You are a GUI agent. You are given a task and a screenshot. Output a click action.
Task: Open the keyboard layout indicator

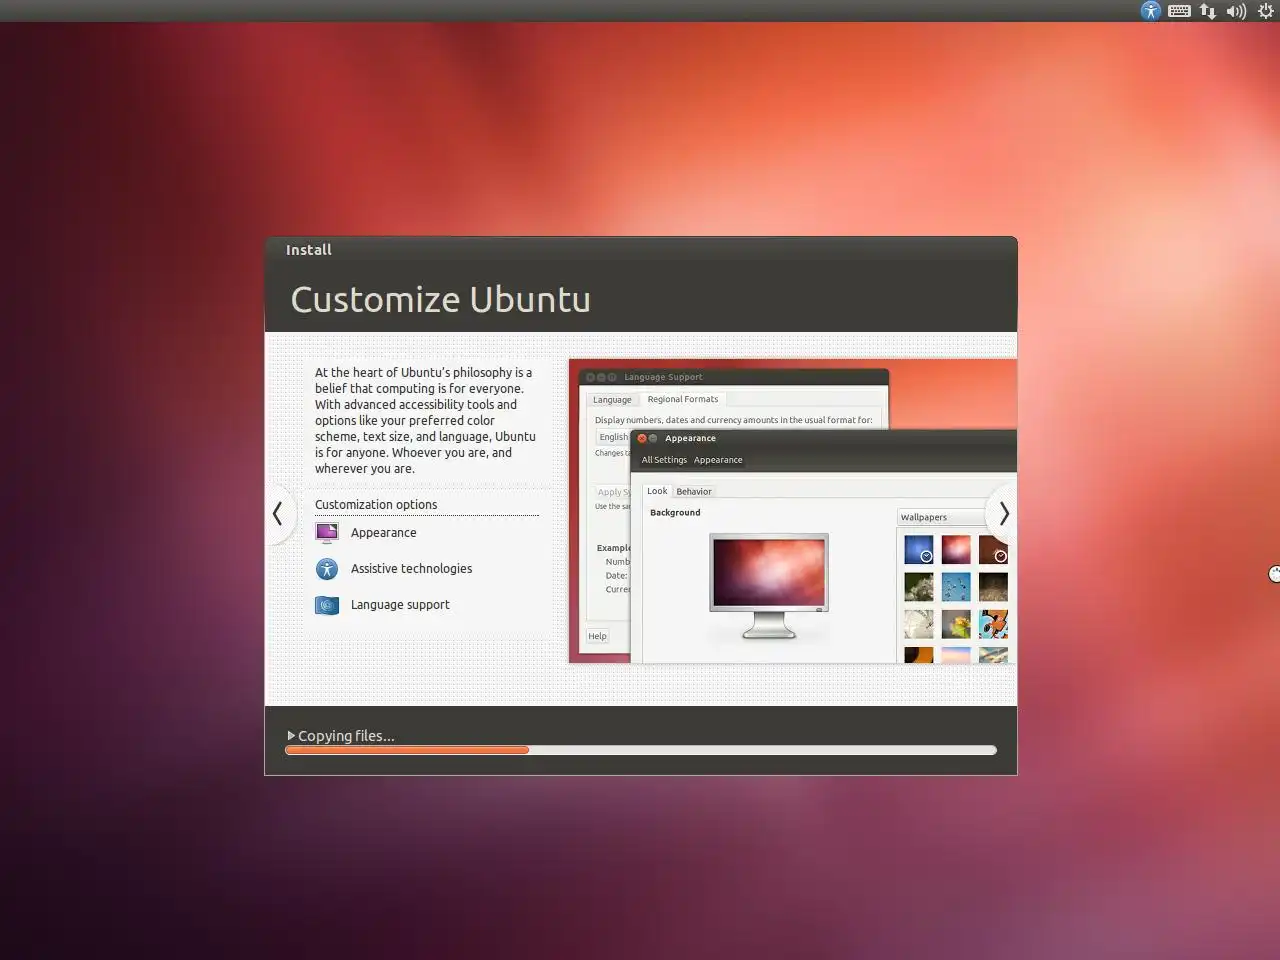[1179, 11]
